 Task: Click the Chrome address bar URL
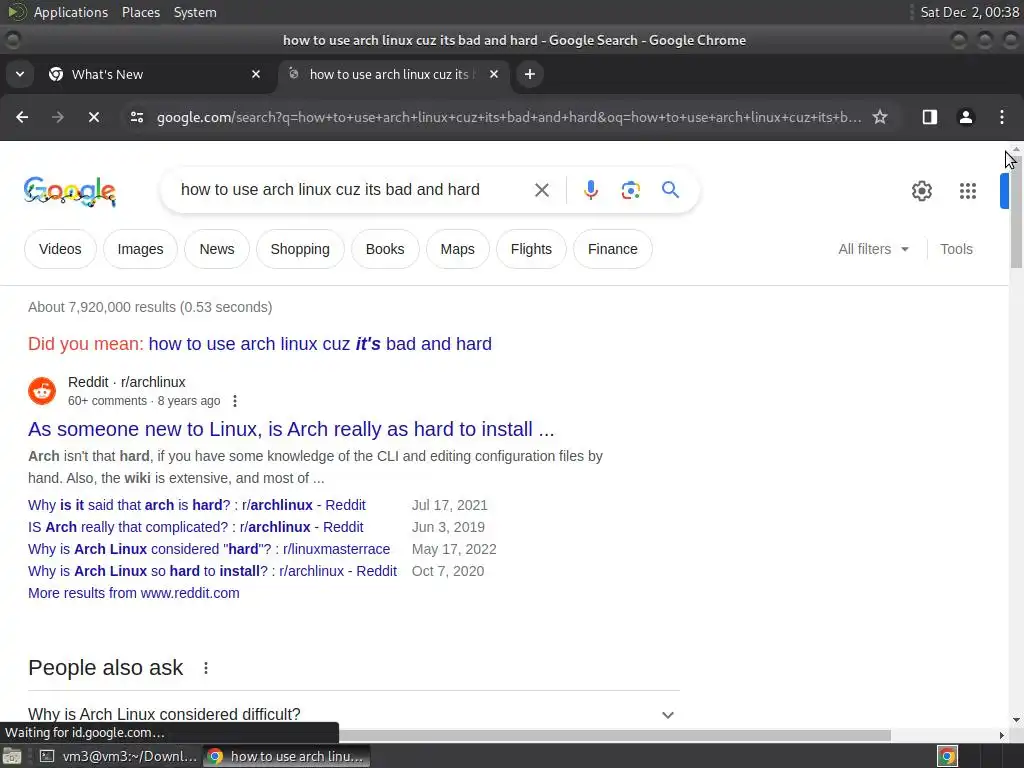click(509, 117)
